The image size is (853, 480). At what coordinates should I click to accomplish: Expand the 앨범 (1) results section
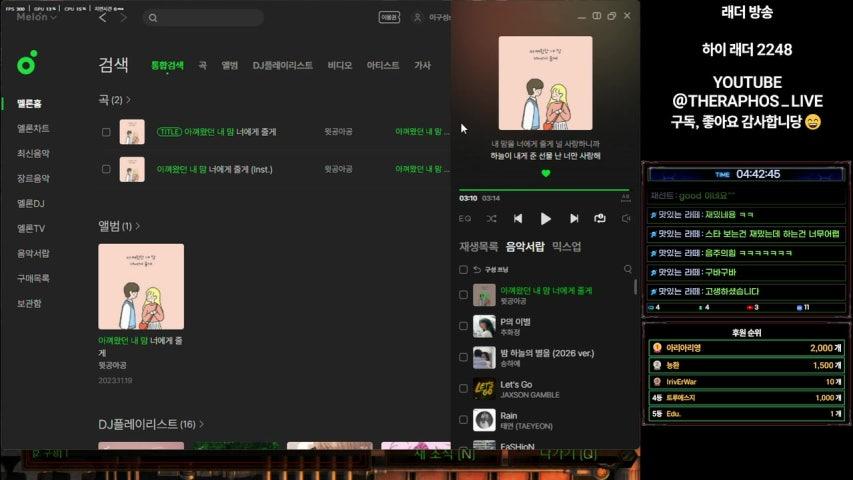(x=119, y=226)
